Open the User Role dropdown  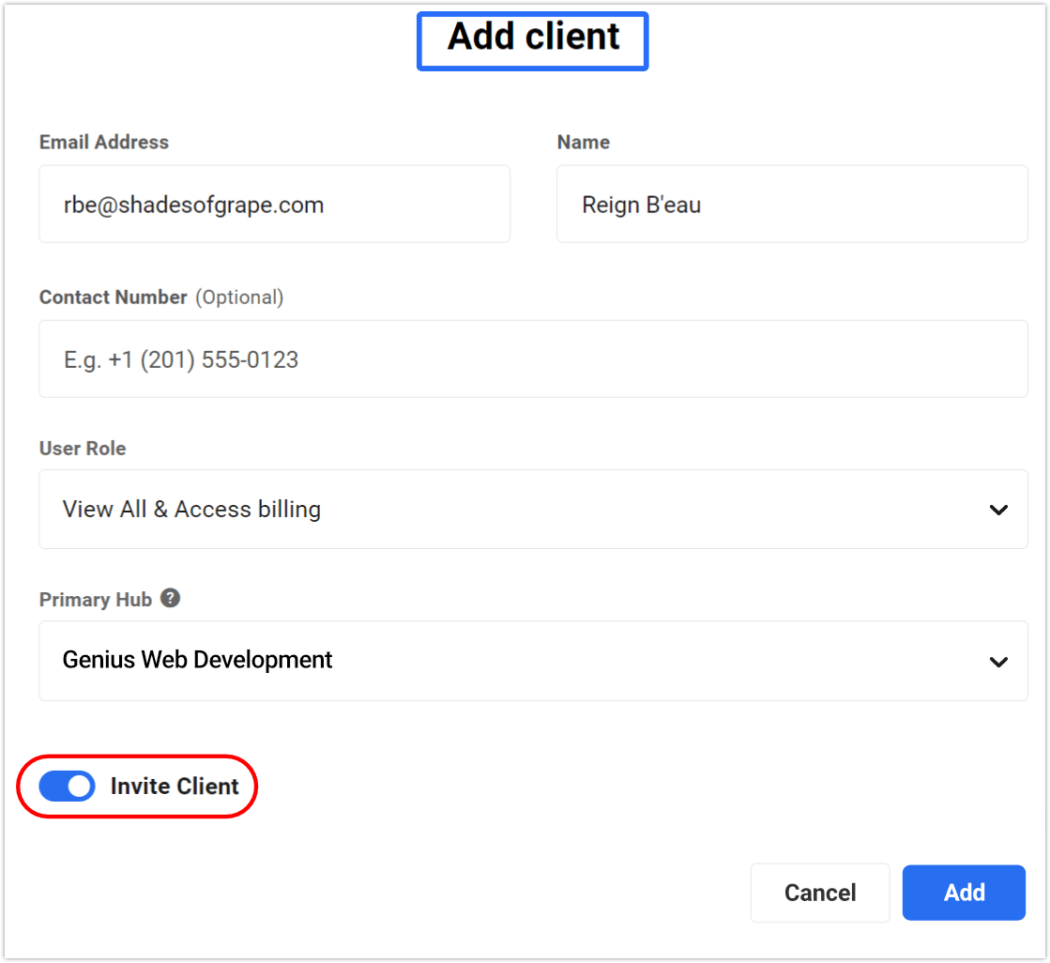(x=533, y=509)
